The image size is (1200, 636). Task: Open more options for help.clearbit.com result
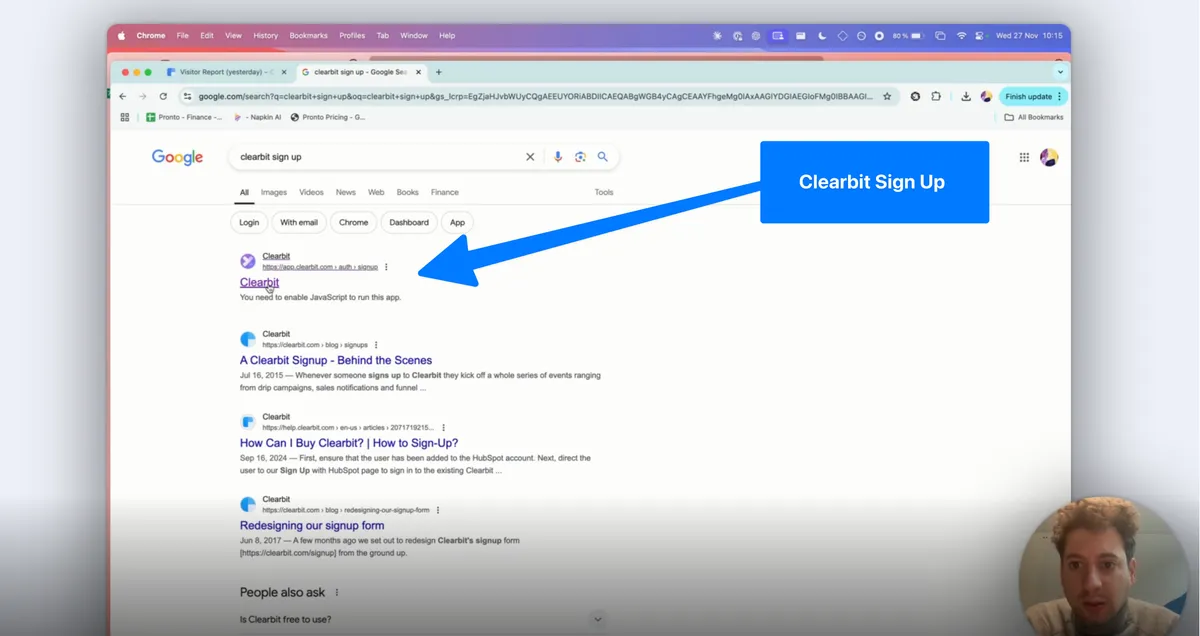click(443, 427)
